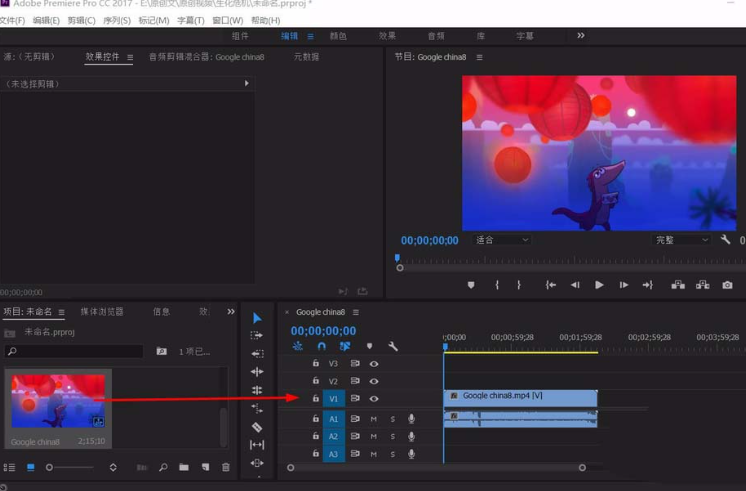Screen dimensions: 746x491
Task: Switch project panel to list view
Action: point(10,467)
